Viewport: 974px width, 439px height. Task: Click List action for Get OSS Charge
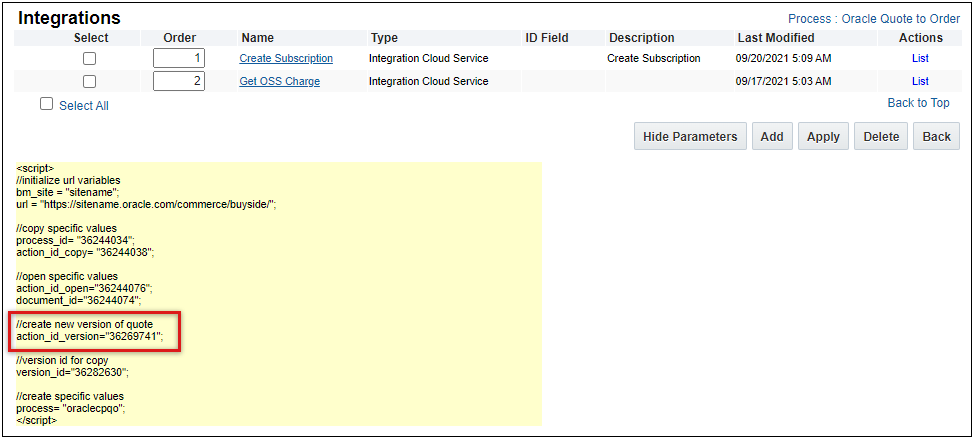click(x=920, y=82)
